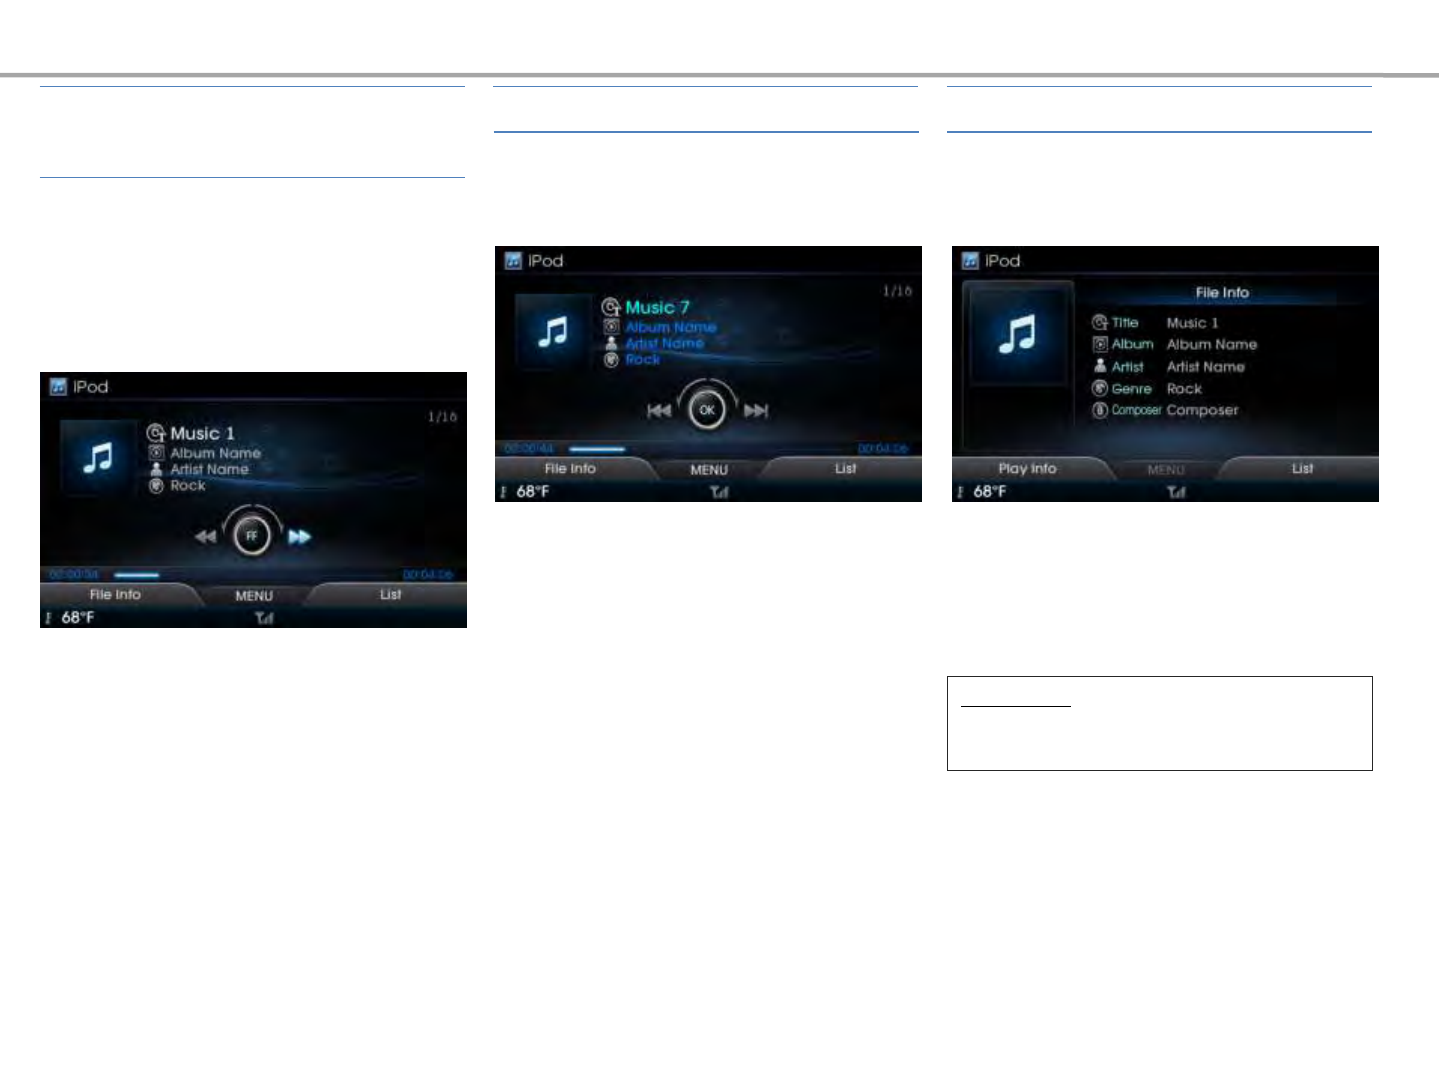This screenshot has width=1440, height=1080.
Task: Click the File Info heading
Action: (1222, 293)
